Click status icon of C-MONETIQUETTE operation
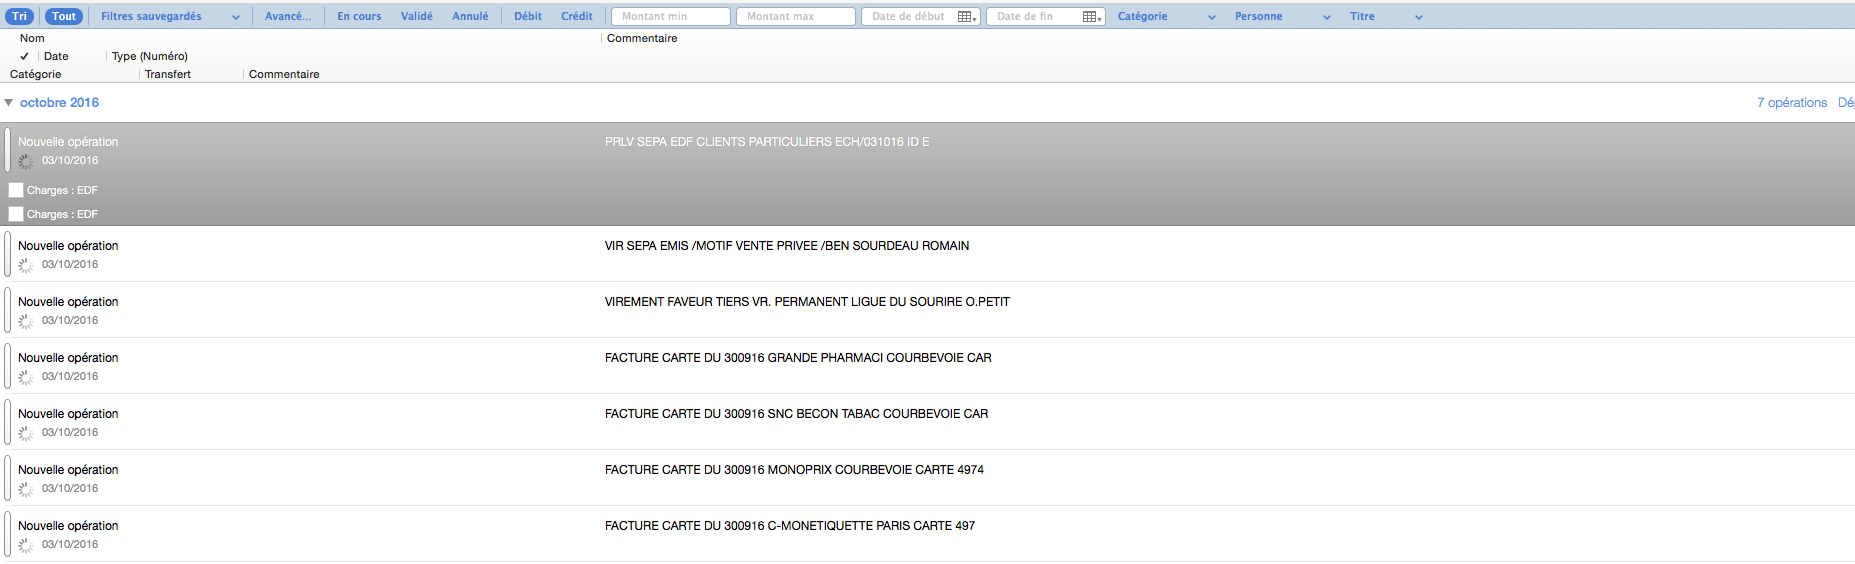 26,545
